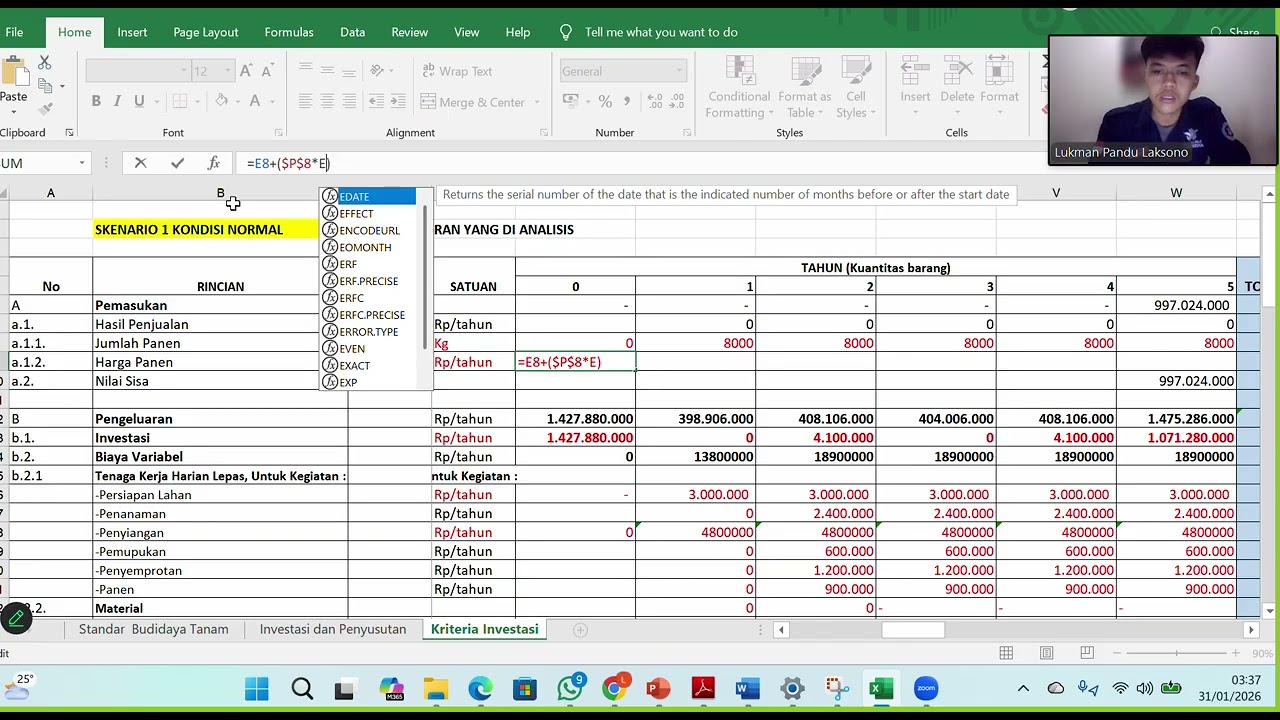
Task: Switch to the Page Layout ribbon tab
Action: pyautogui.click(x=205, y=32)
